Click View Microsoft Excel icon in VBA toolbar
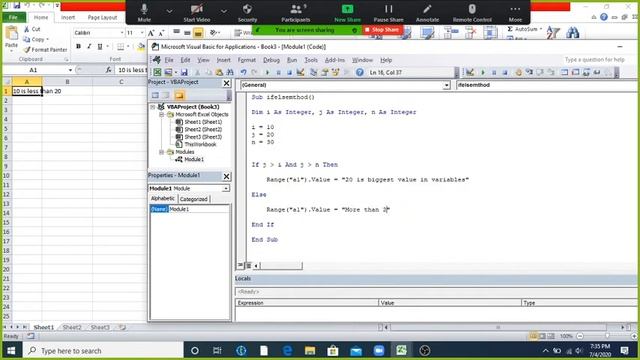The height and width of the screenshot is (360, 640). [157, 72]
